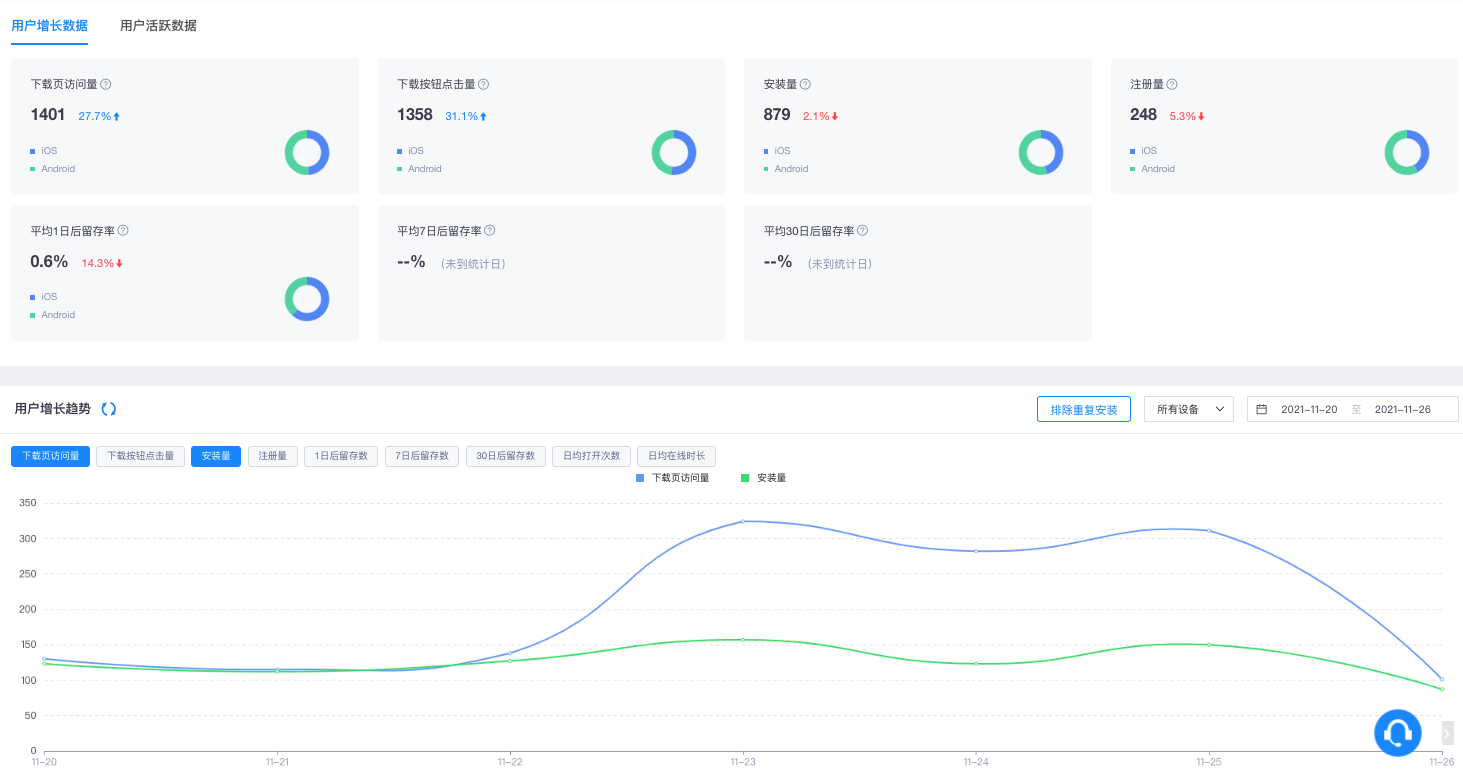The height and width of the screenshot is (777, 1463).
Task: Click the 31.1% increase indicator
Action: (x=466, y=116)
